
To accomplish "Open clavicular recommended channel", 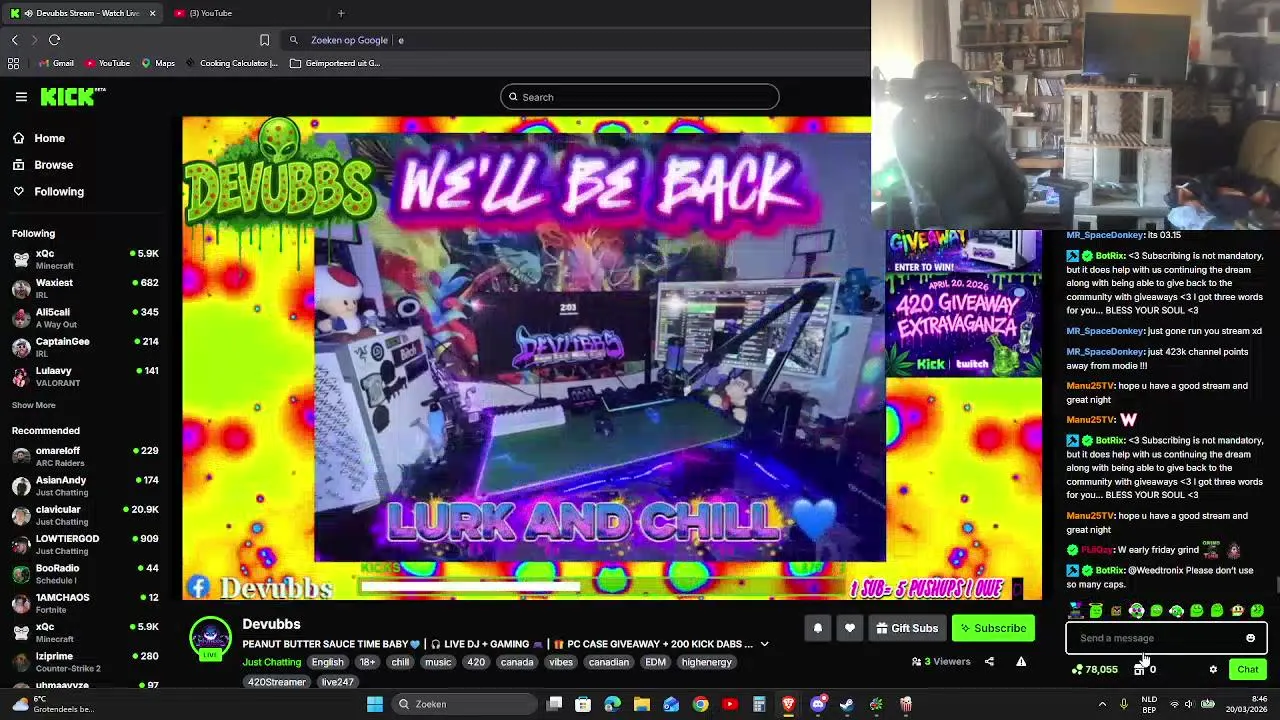I will (85, 515).
